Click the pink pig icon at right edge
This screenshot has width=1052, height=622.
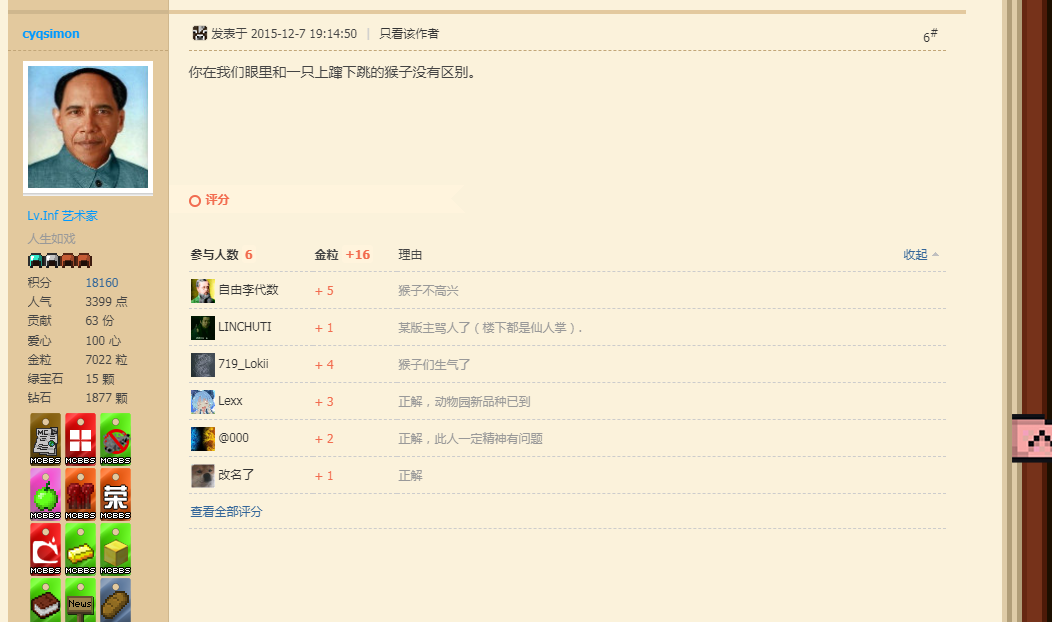(x=1032, y=438)
